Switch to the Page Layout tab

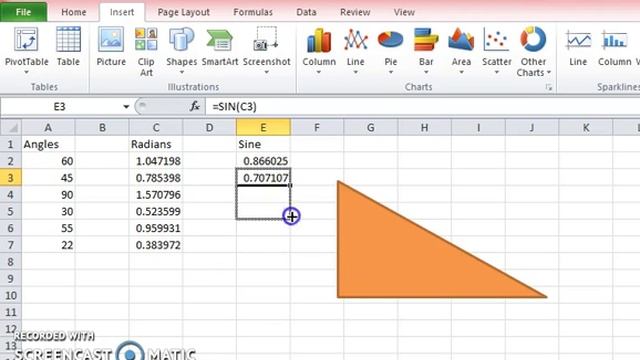tap(183, 12)
